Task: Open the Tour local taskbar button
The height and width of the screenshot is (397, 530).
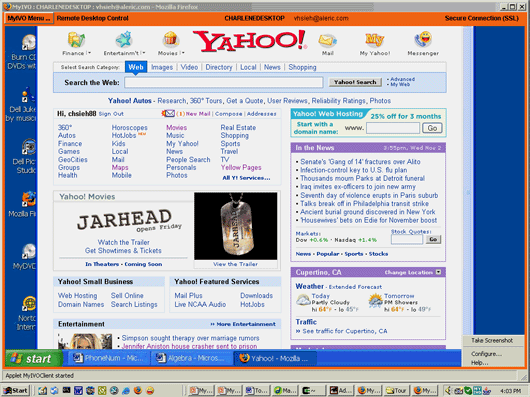Action: (x=397, y=391)
